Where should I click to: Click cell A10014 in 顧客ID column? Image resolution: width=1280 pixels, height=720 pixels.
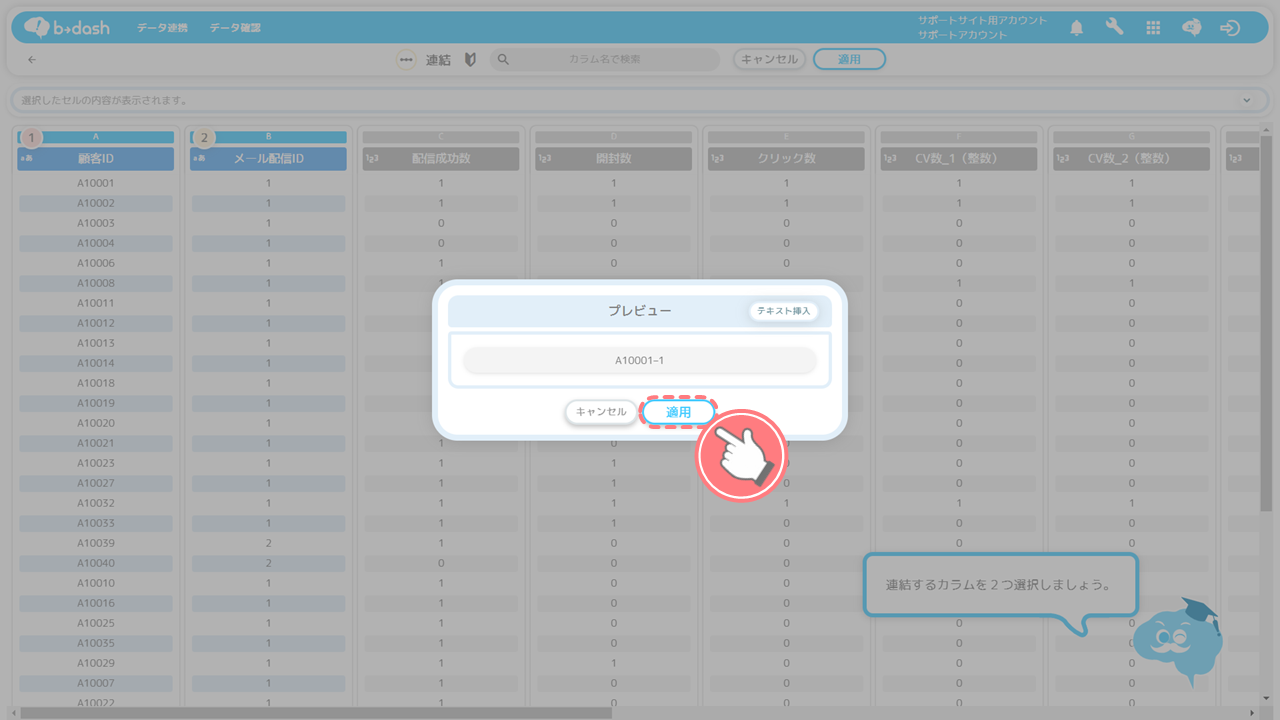click(x=96, y=363)
